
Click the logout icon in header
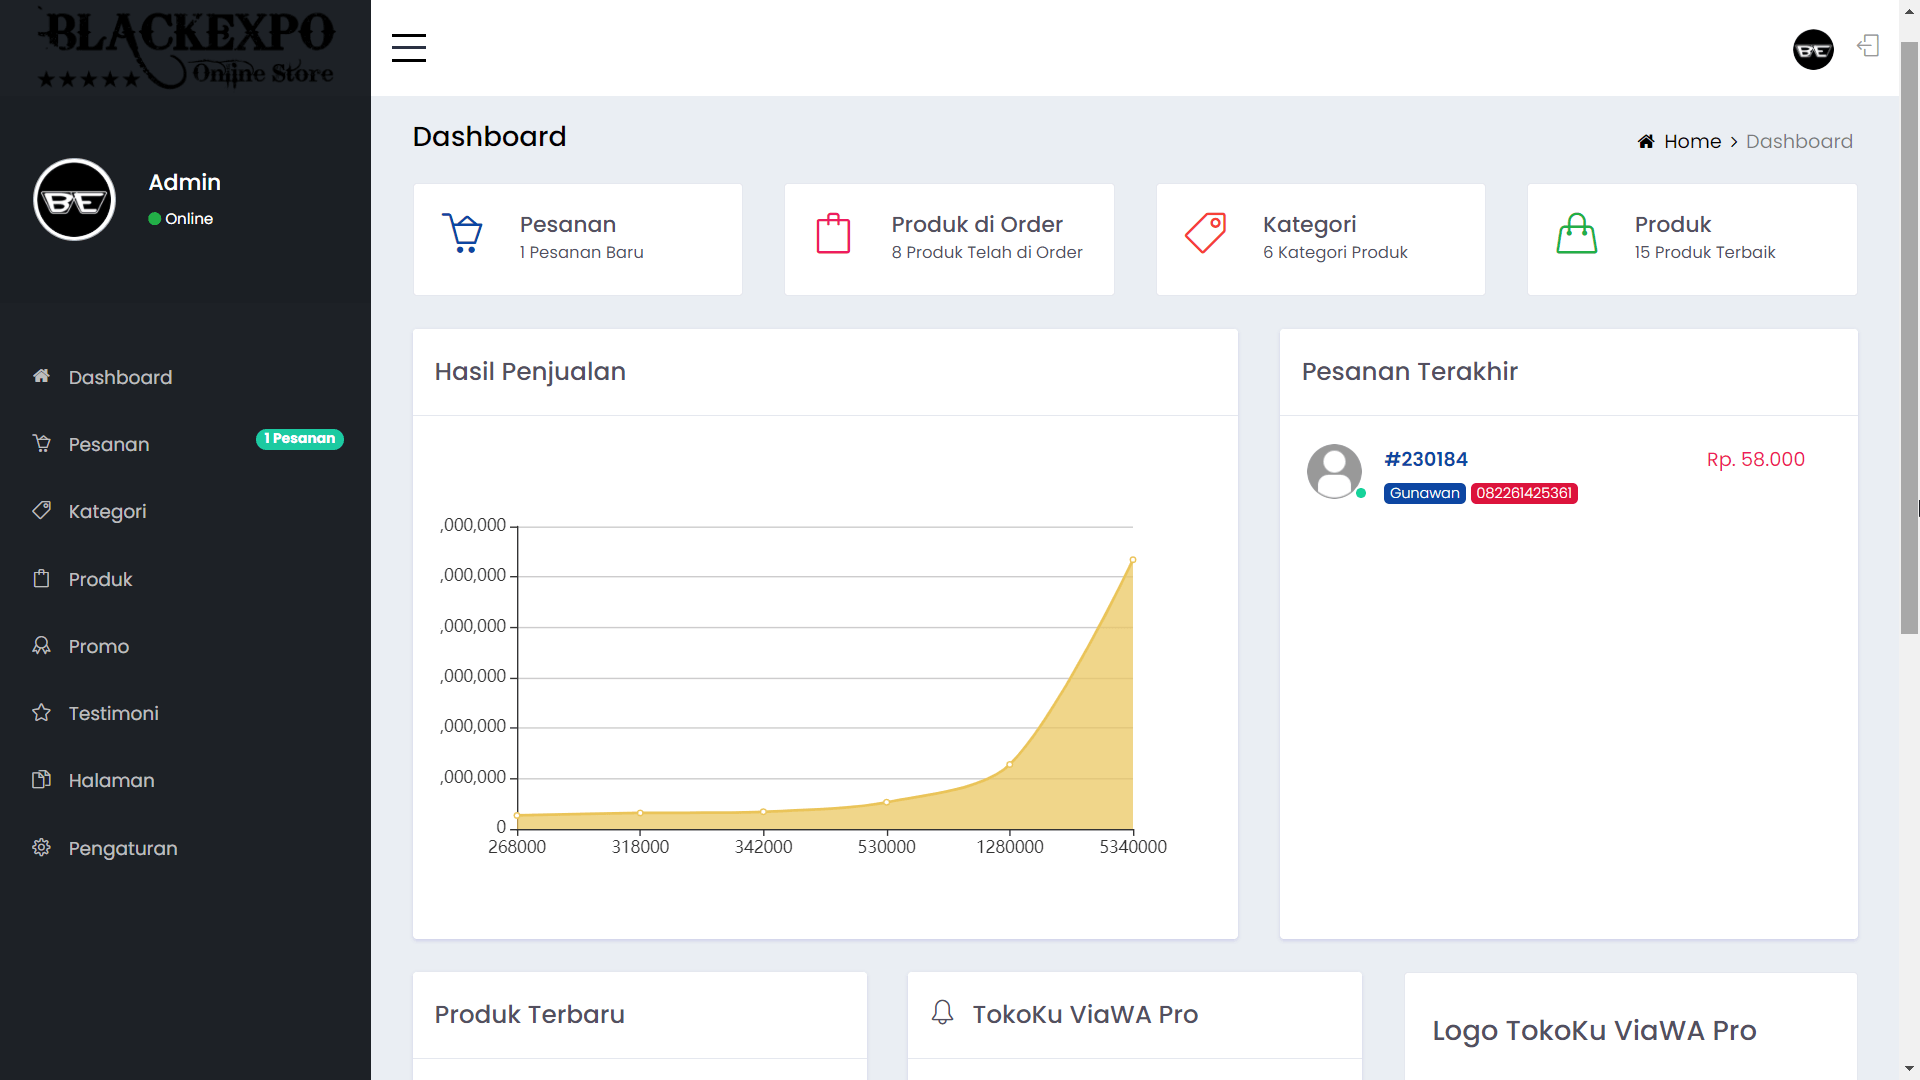click(x=1868, y=46)
